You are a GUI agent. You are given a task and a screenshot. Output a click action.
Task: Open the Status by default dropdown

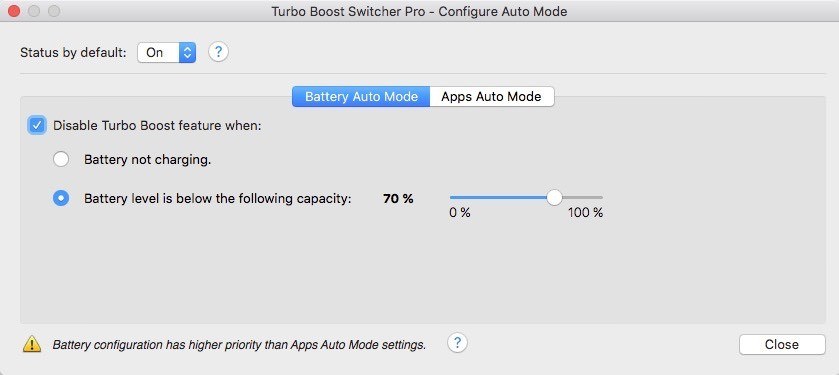pyautogui.click(x=166, y=52)
